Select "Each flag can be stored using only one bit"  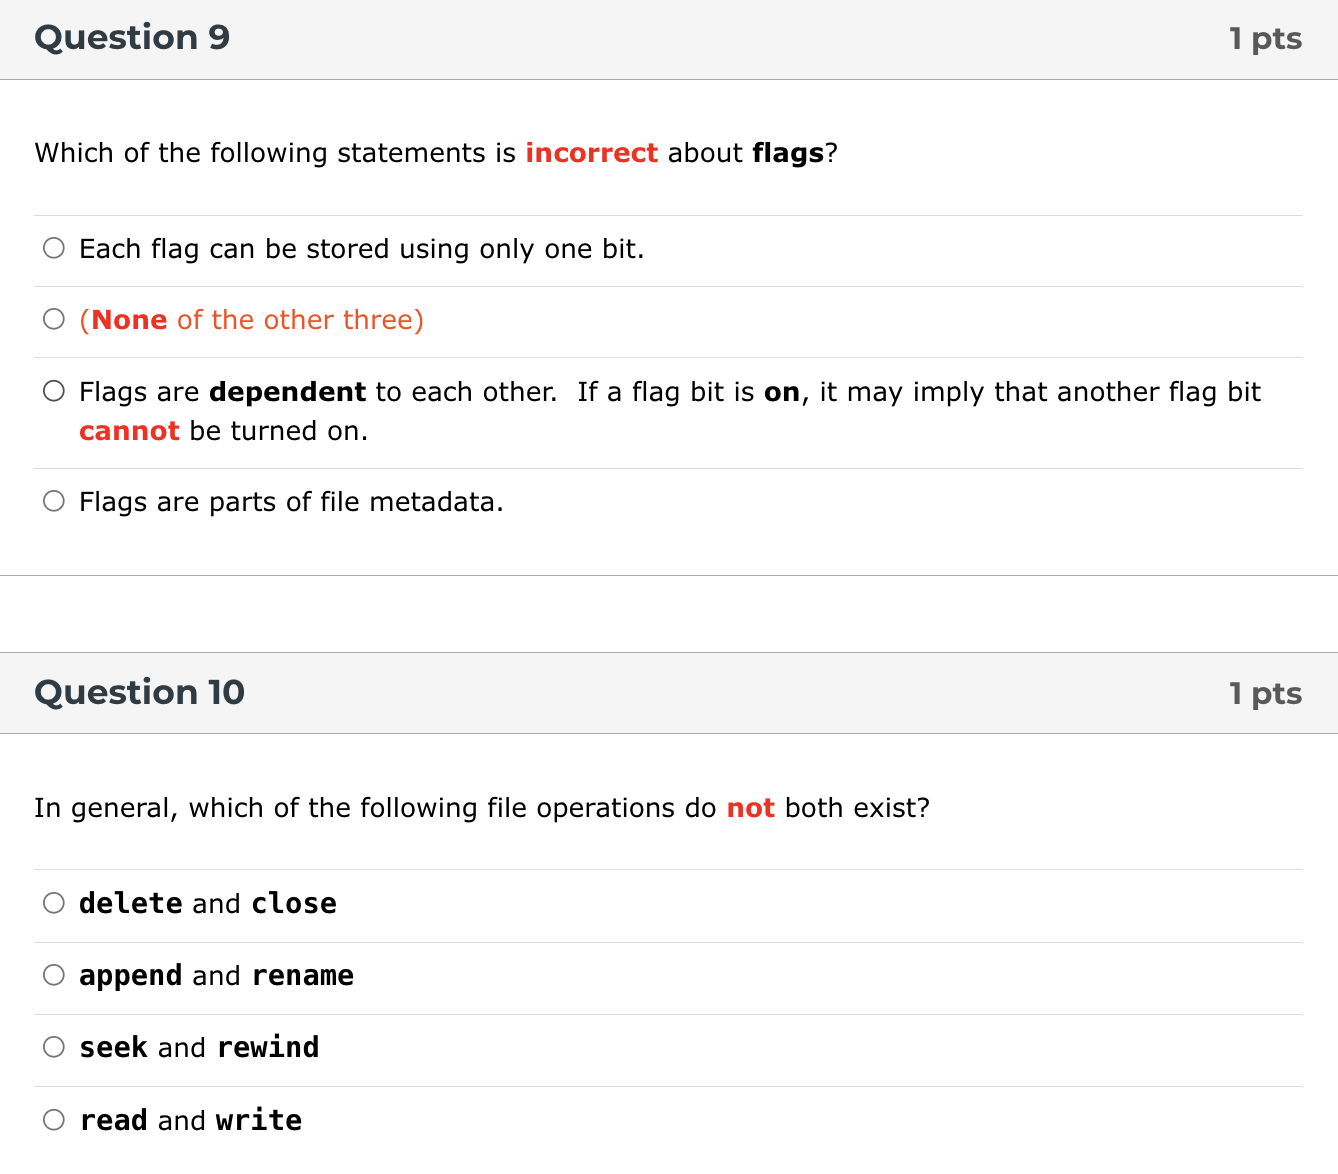53,248
